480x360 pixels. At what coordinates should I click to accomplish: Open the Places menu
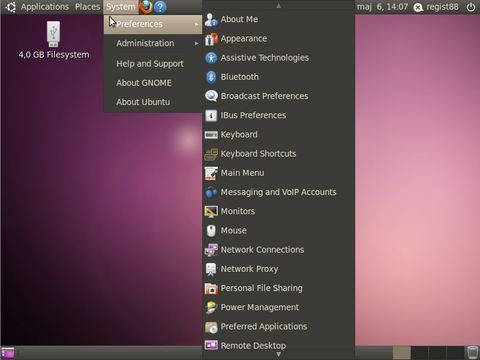(87, 7)
